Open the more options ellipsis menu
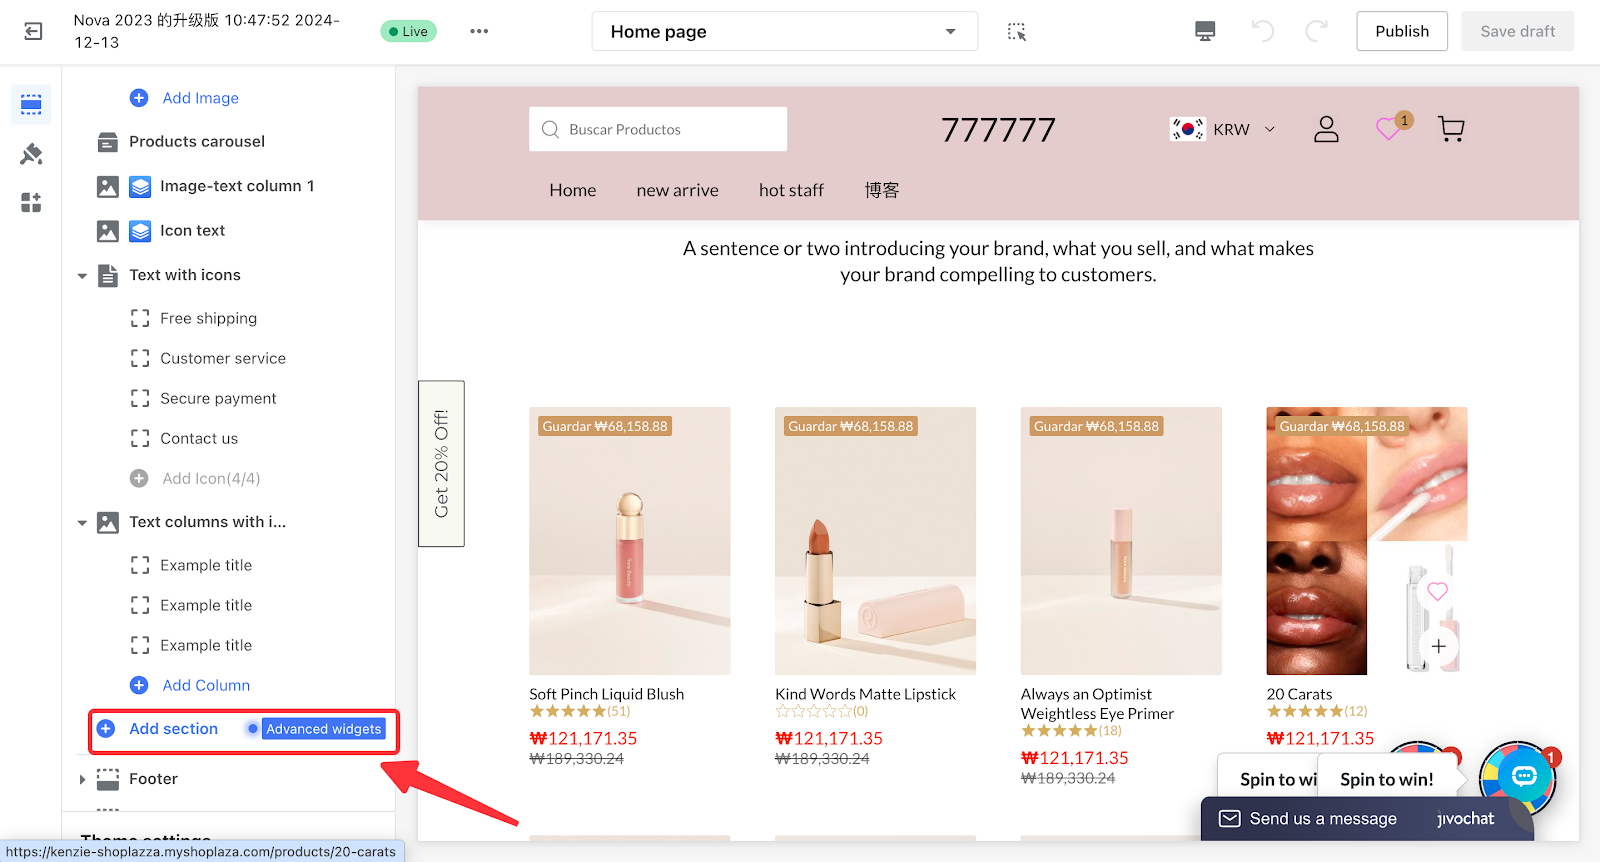1600x862 pixels. [479, 32]
